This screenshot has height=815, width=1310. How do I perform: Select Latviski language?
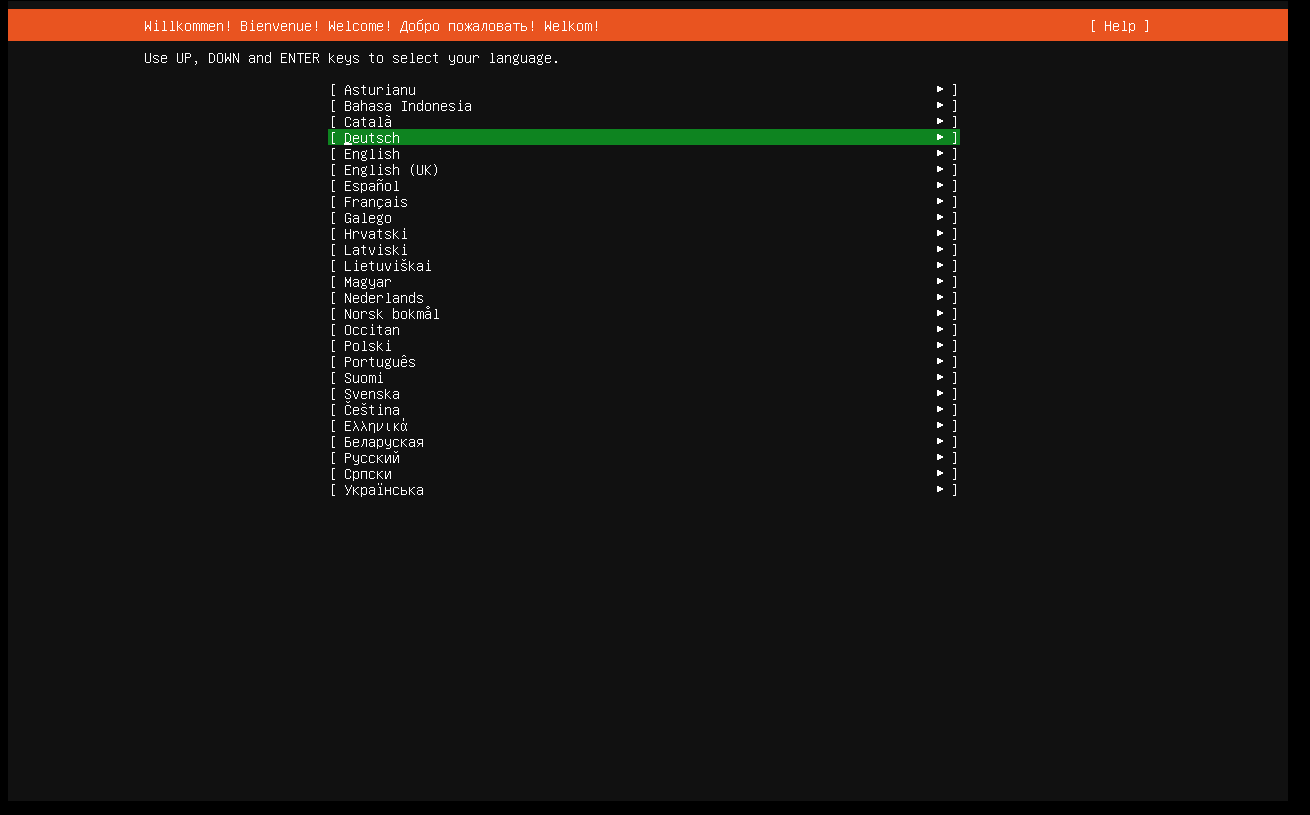[375, 250]
